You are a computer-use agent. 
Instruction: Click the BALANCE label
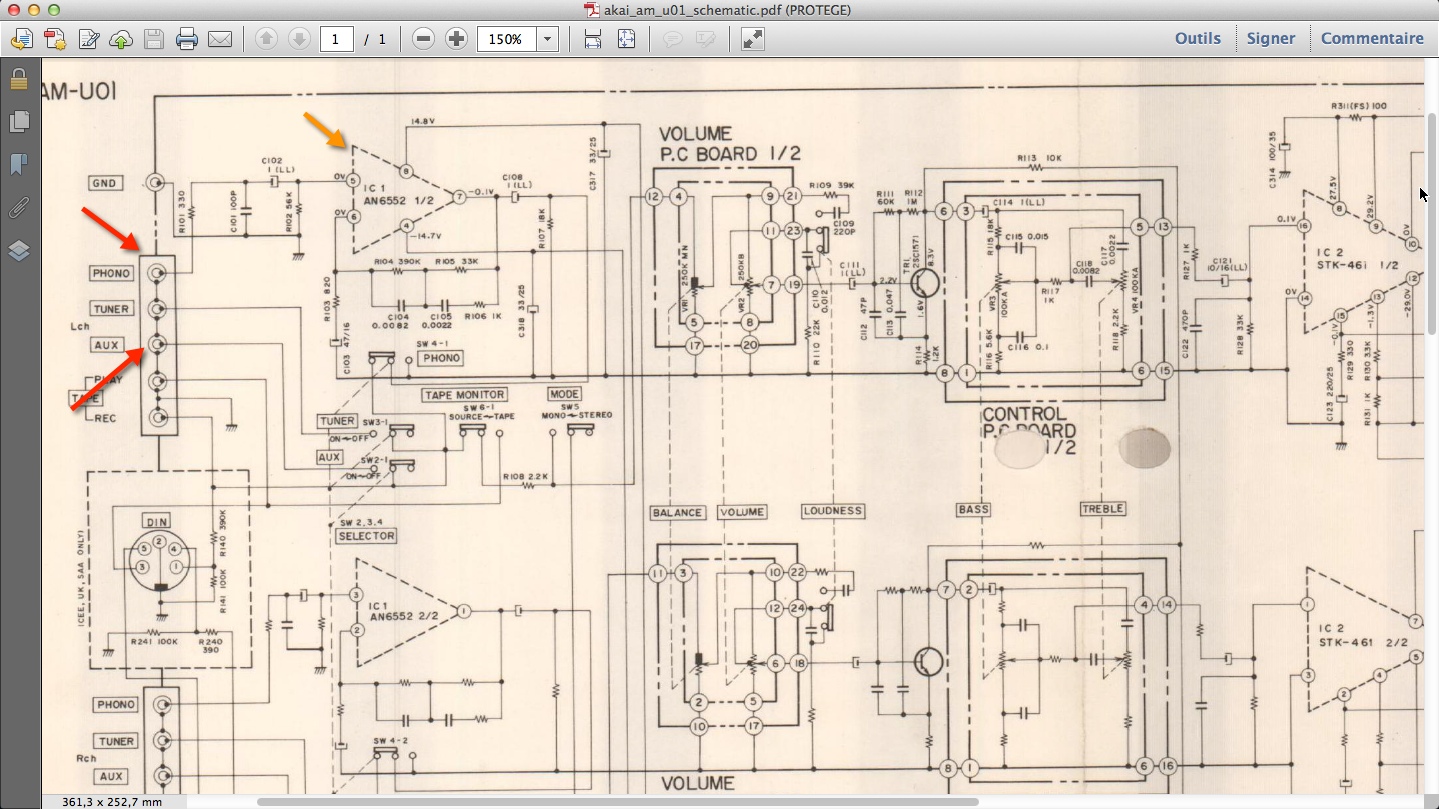pos(677,512)
